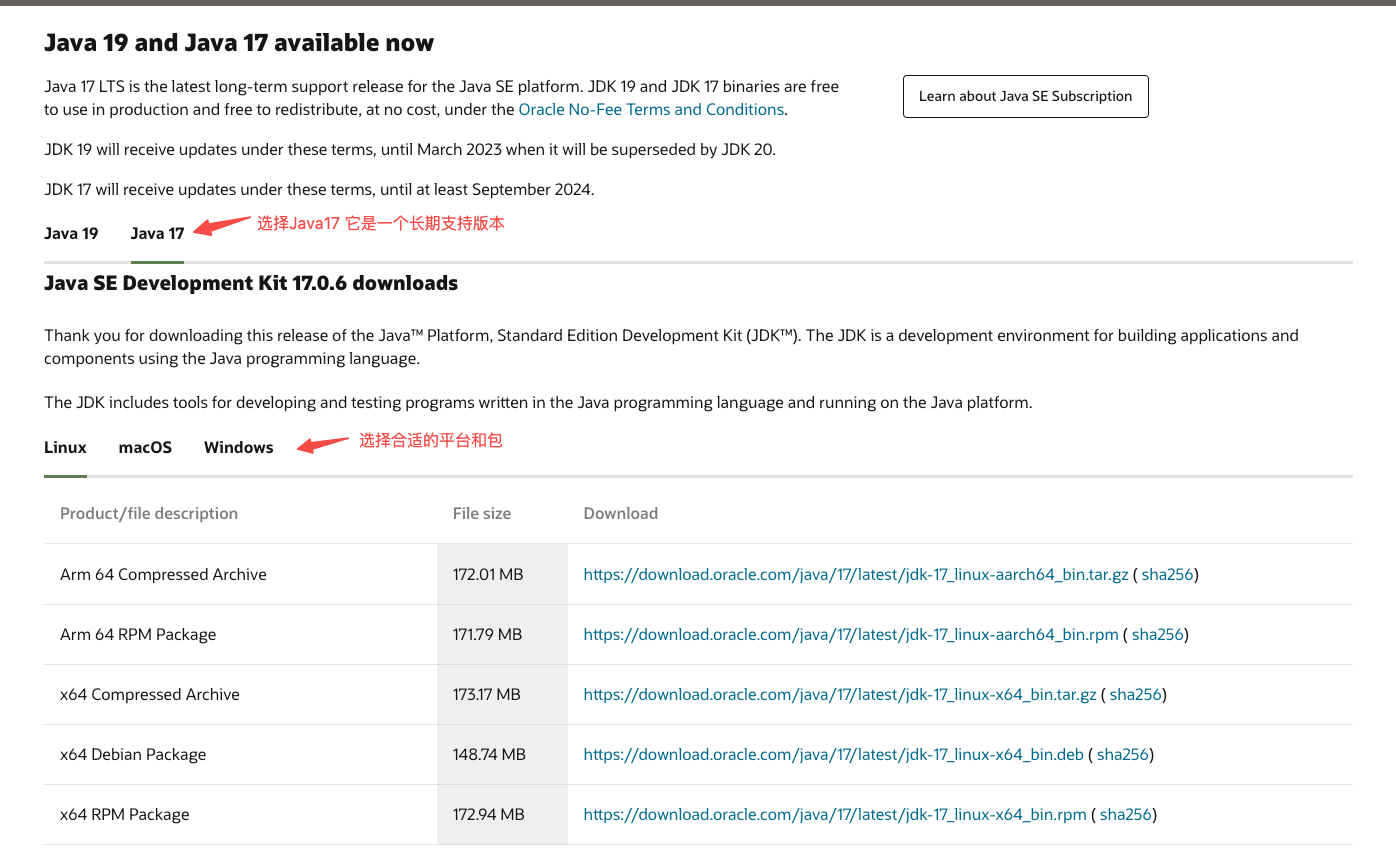1396x850 pixels.
Task: Click the Arm 64 RPM Package text
Action: pyautogui.click(x=138, y=634)
